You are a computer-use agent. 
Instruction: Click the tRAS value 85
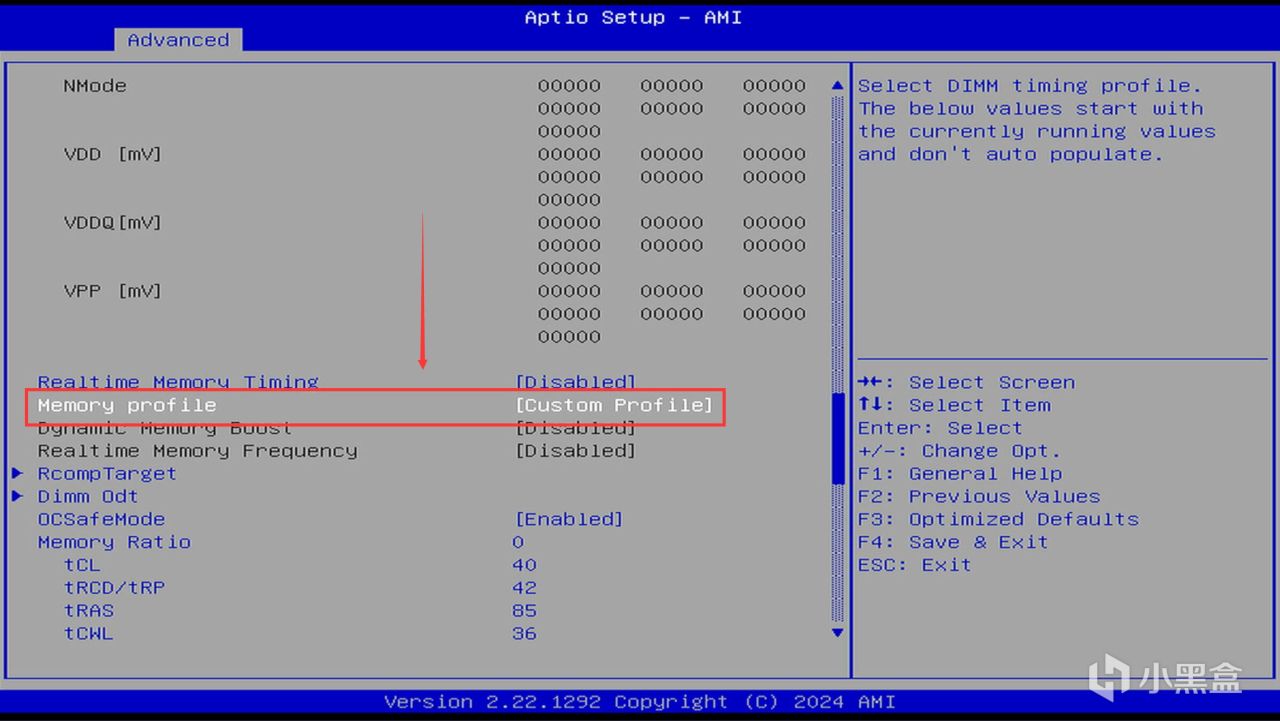pyautogui.click(x=524, y=610)
